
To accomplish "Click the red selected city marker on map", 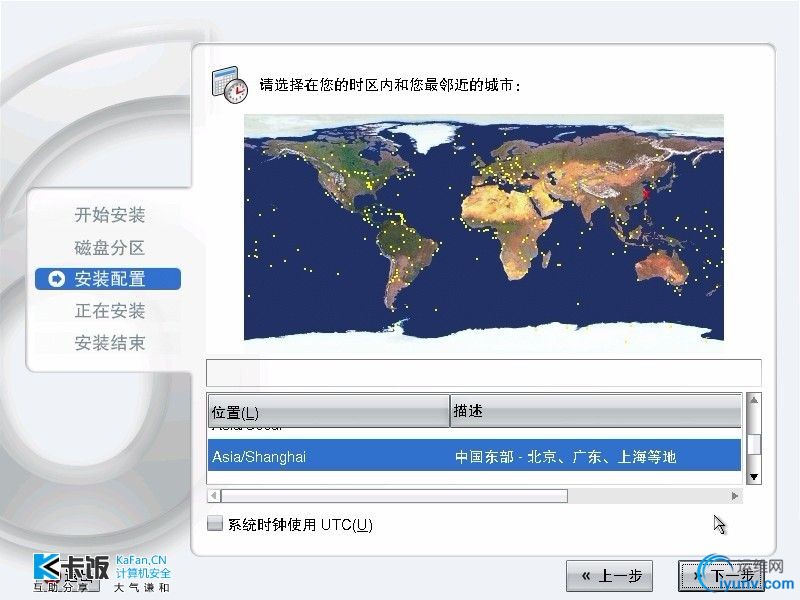I will [x=647, y=194].
